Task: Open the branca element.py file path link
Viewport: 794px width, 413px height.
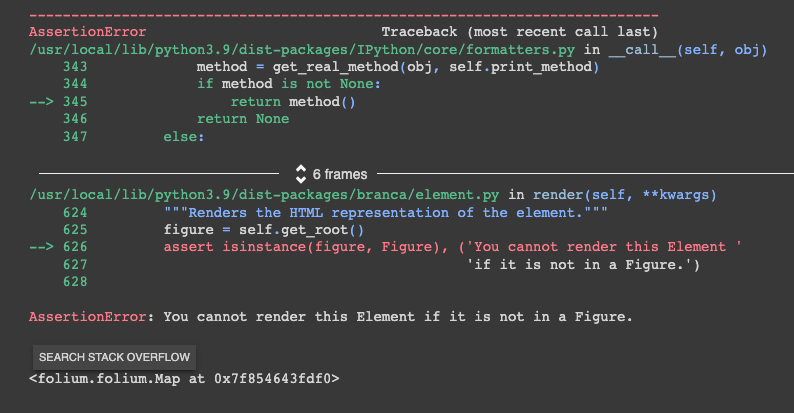Action: (x=264, y=195)
